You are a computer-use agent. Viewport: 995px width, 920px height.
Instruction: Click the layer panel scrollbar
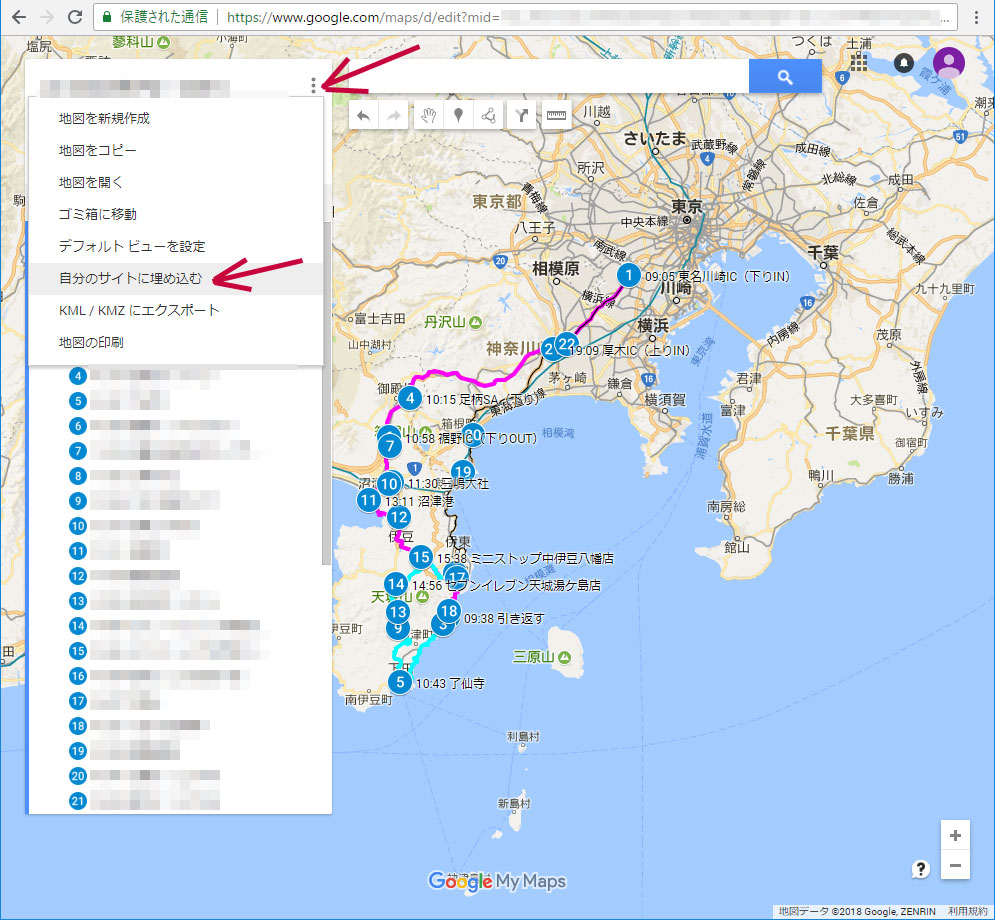point(326,393)
